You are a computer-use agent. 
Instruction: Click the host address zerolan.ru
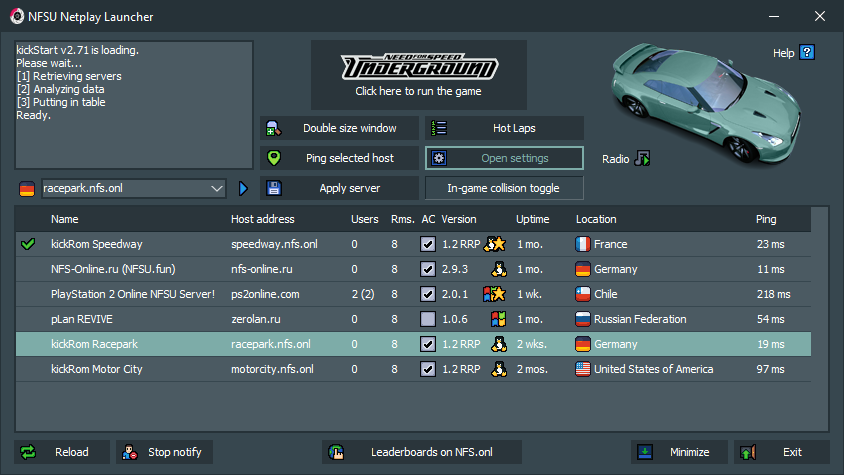(256, 319)
